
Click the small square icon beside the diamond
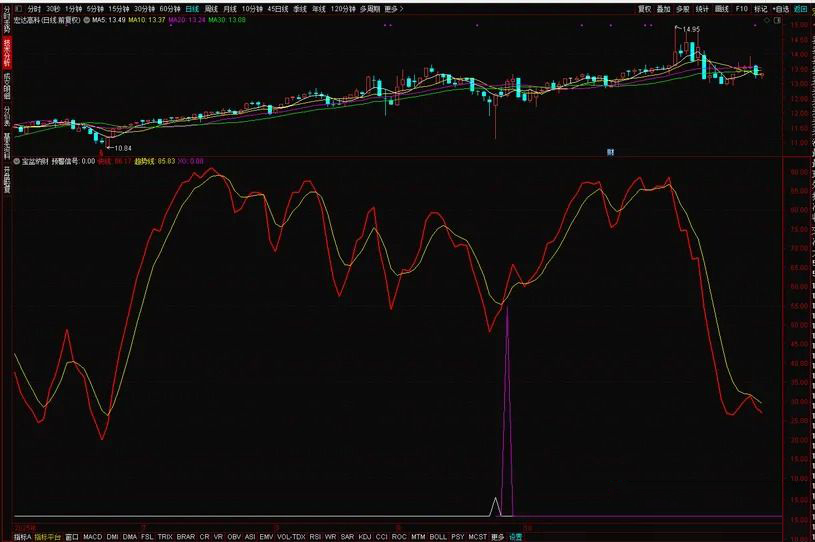point(777,20)
